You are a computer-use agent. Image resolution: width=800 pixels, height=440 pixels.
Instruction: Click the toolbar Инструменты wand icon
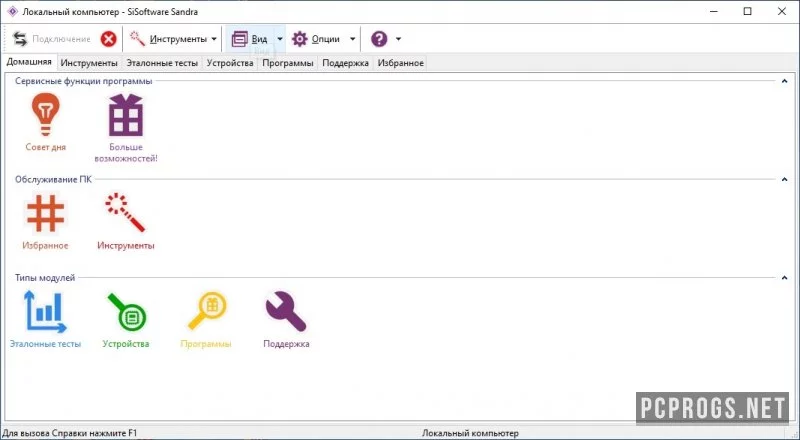click(137, 38)
